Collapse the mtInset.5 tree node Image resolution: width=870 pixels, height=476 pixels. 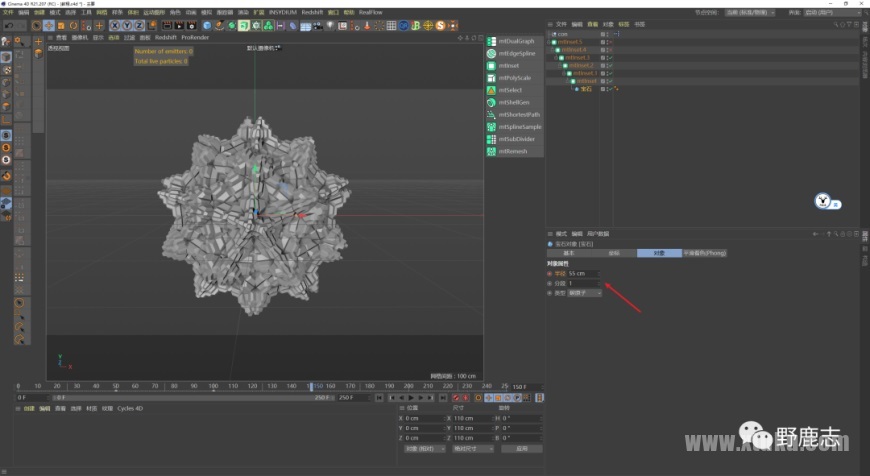(x=549, y=42)
